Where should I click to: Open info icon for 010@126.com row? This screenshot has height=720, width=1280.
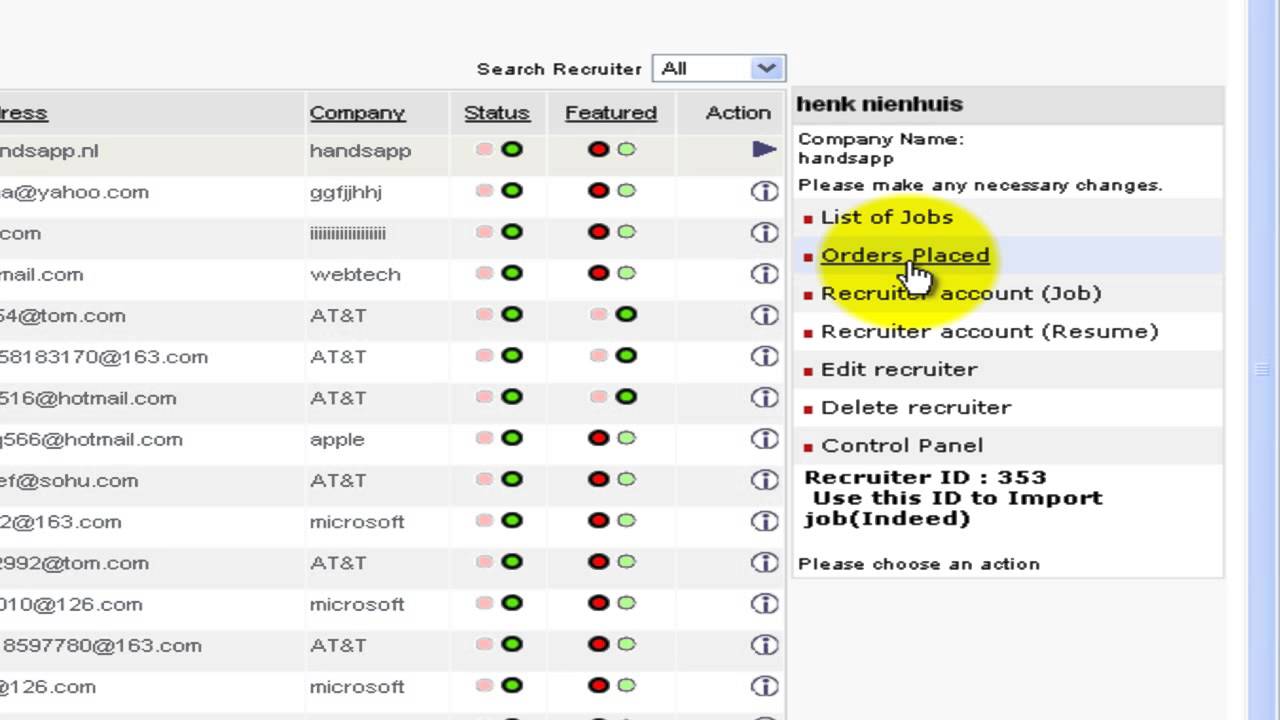click(x=764, y=604)
